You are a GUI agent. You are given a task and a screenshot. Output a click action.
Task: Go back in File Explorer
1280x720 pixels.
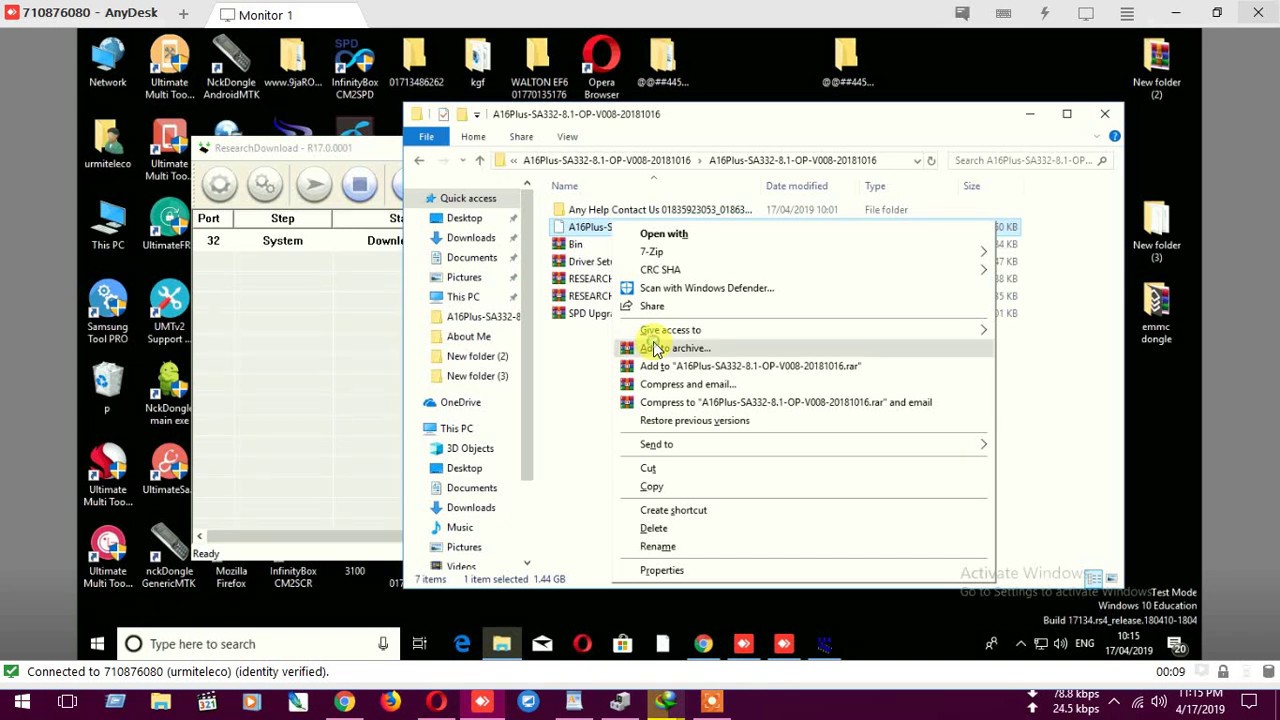[x=419, y=160]
